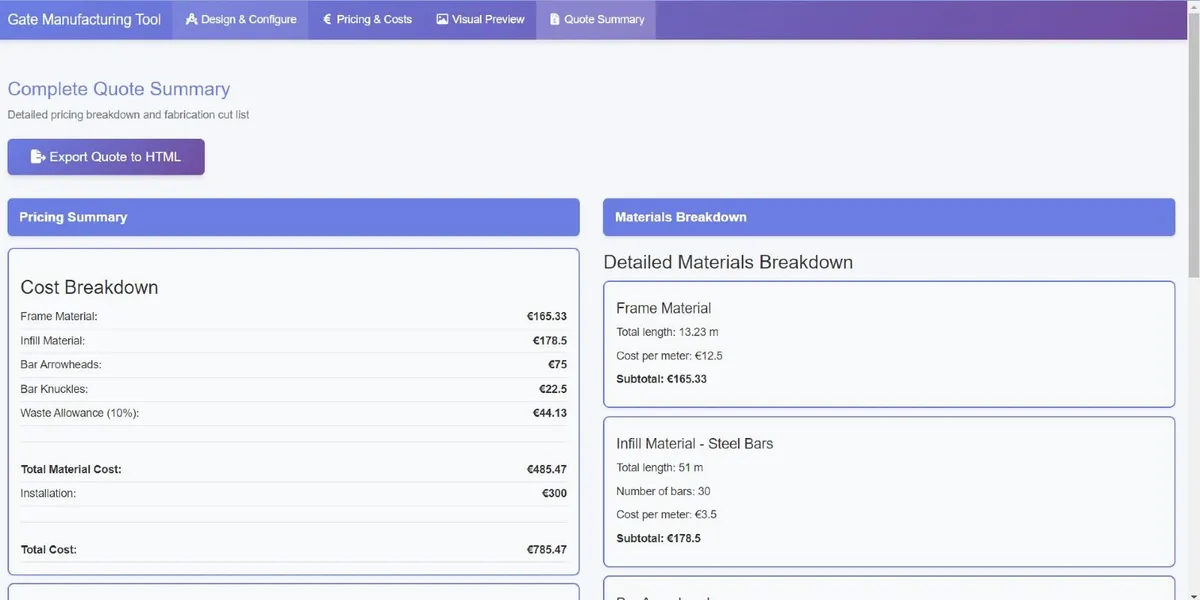Click the Bar Knuckles: label
Screen dimensions: 1200x600
(55, 389)
